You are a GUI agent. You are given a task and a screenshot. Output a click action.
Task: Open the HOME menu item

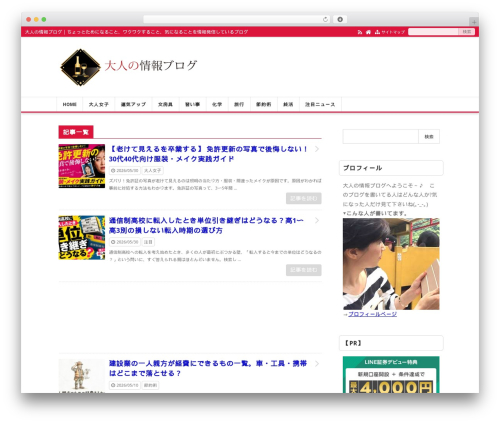(69, 104)
